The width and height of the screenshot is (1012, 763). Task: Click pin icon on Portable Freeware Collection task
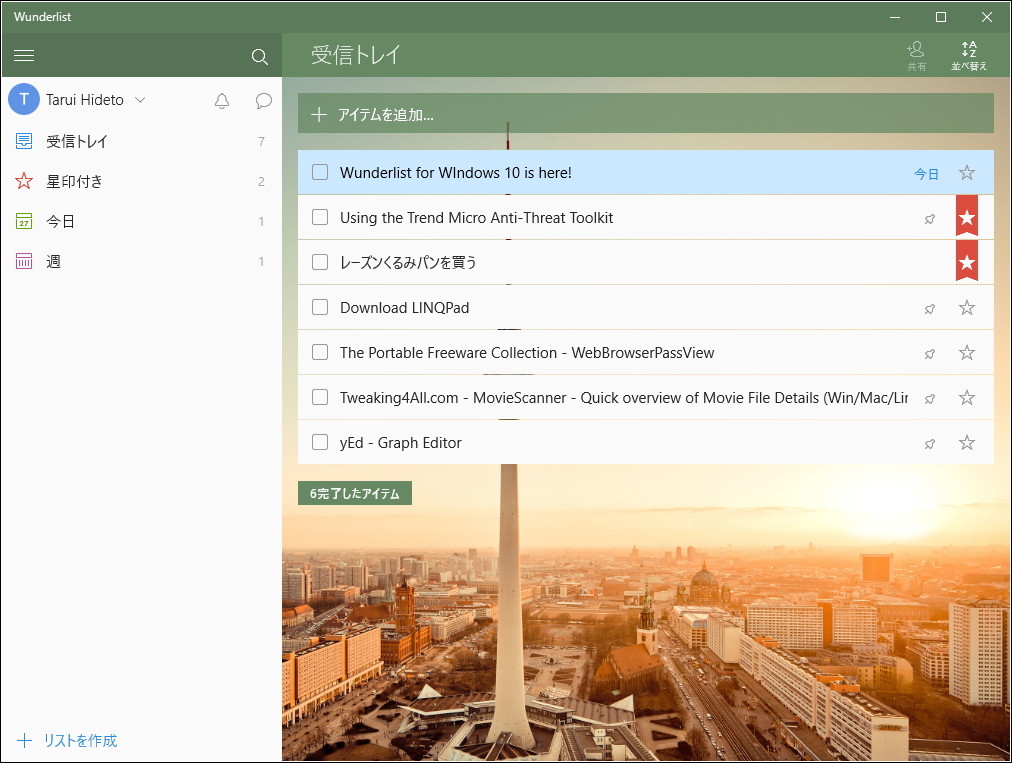click(929, 354)
